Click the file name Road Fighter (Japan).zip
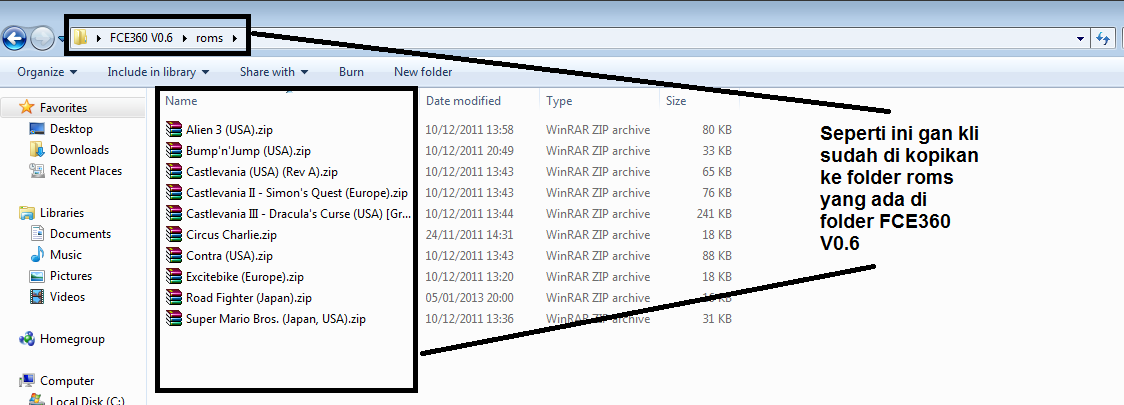The image size is (1124, 405). 249,297
